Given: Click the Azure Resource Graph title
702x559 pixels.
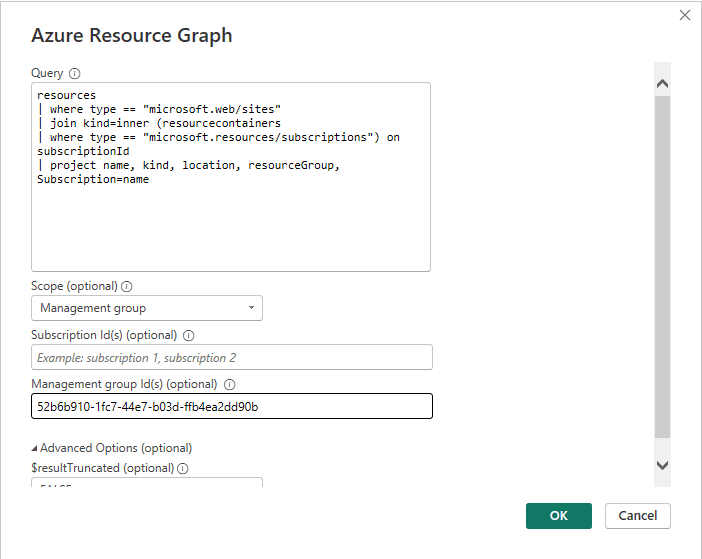Looking at the screenshot, I should 132,35.
